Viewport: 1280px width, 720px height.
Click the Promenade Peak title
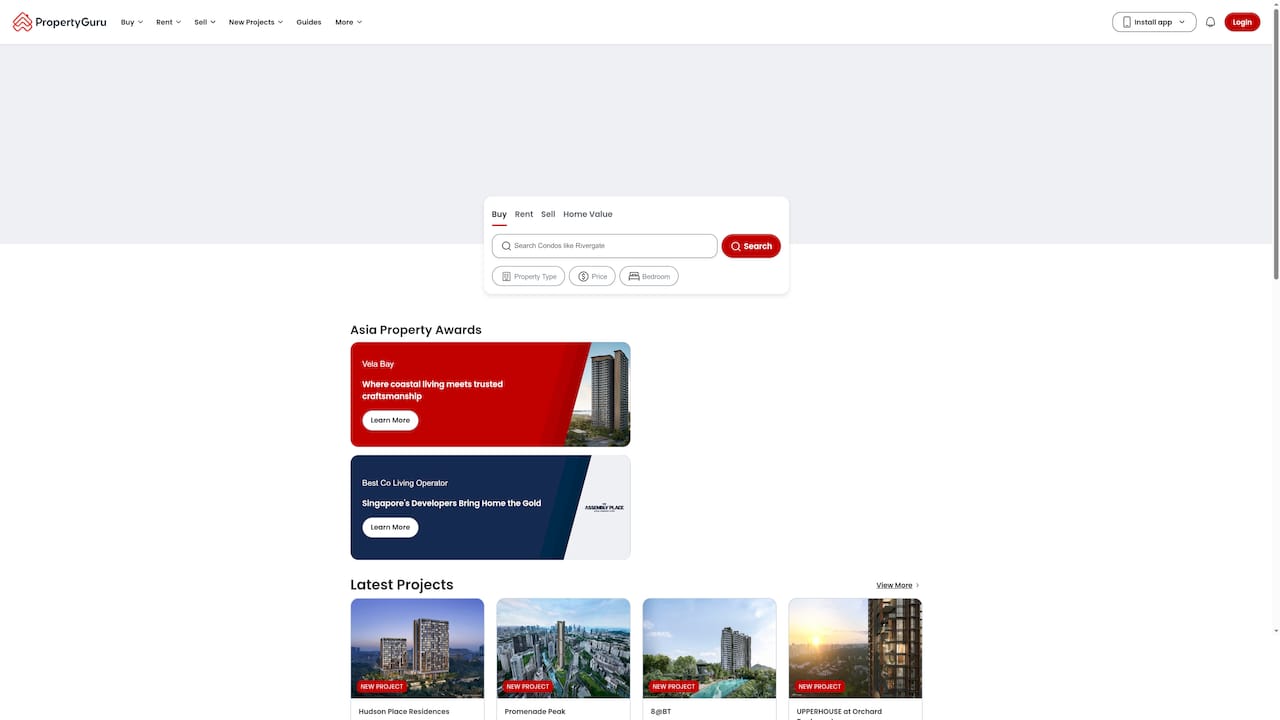coord(535,712)
